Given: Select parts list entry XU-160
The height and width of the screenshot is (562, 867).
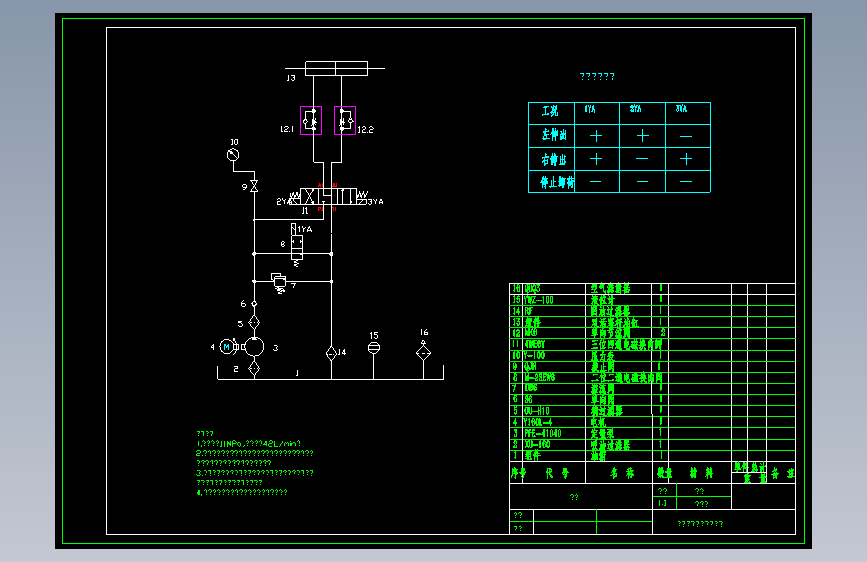Looking at the screenshot, I should [537, 444].
